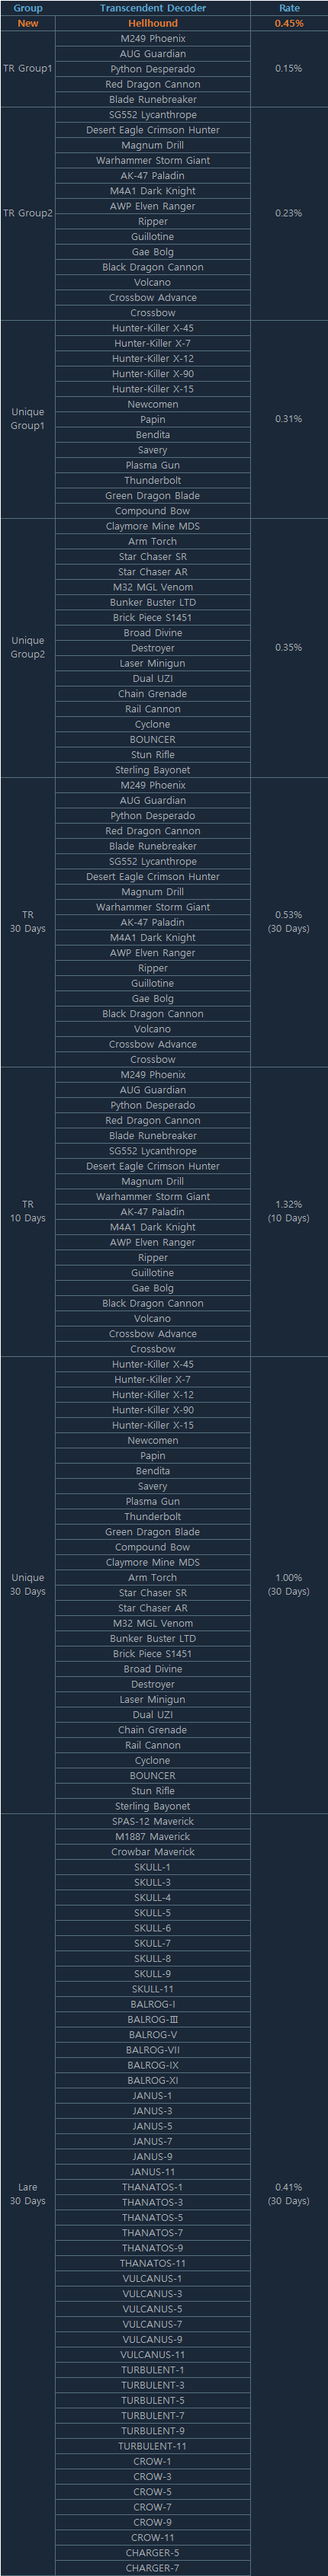328x2576 pixels.
Task: Click the BALROG-XI weapon row
Action: tap(153, 2080)
